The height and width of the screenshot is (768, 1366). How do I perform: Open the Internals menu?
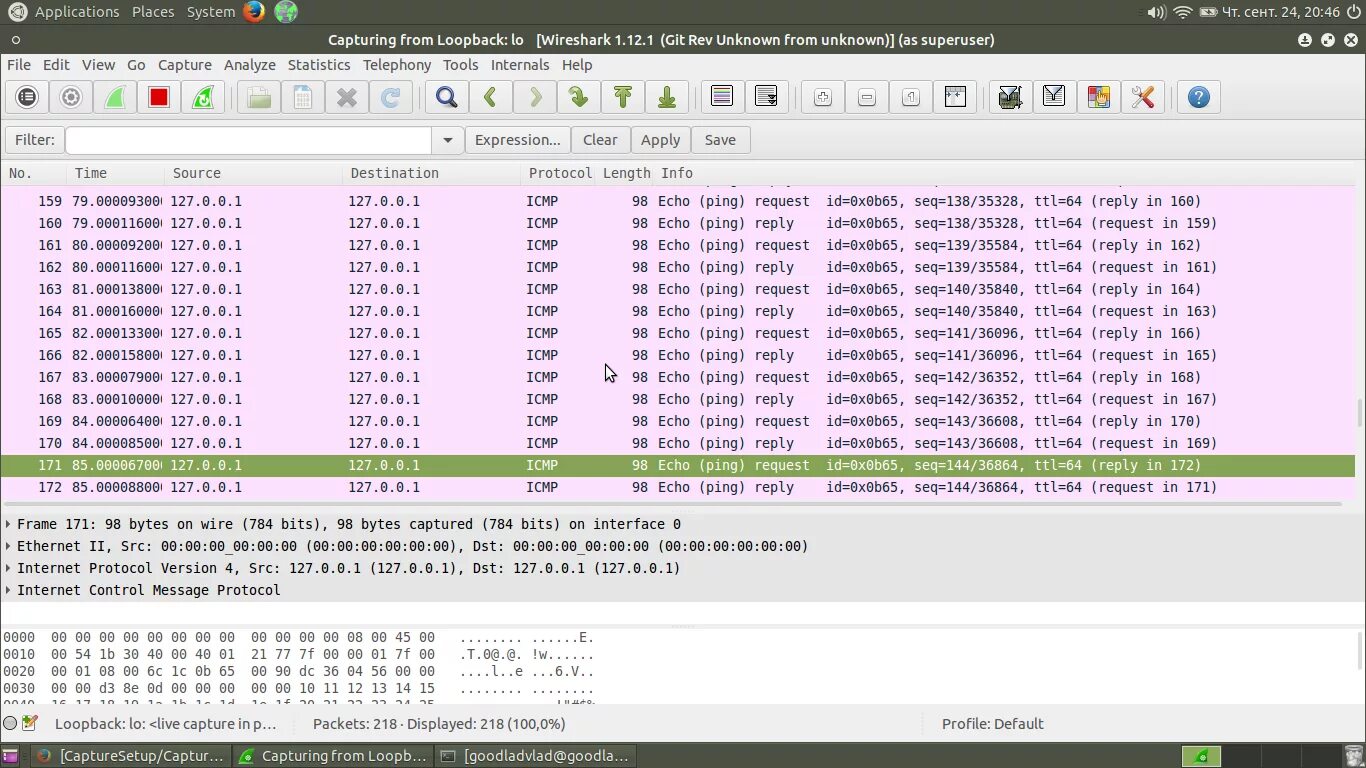(x=520, y=64)
